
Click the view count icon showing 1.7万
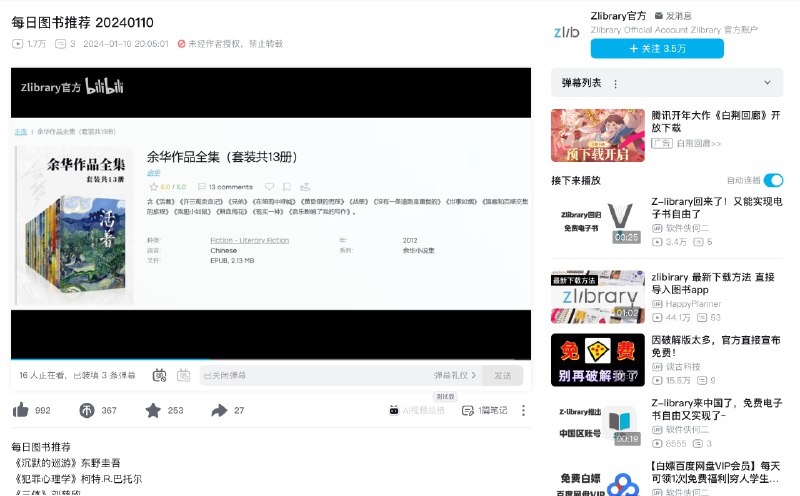(17, 44)
